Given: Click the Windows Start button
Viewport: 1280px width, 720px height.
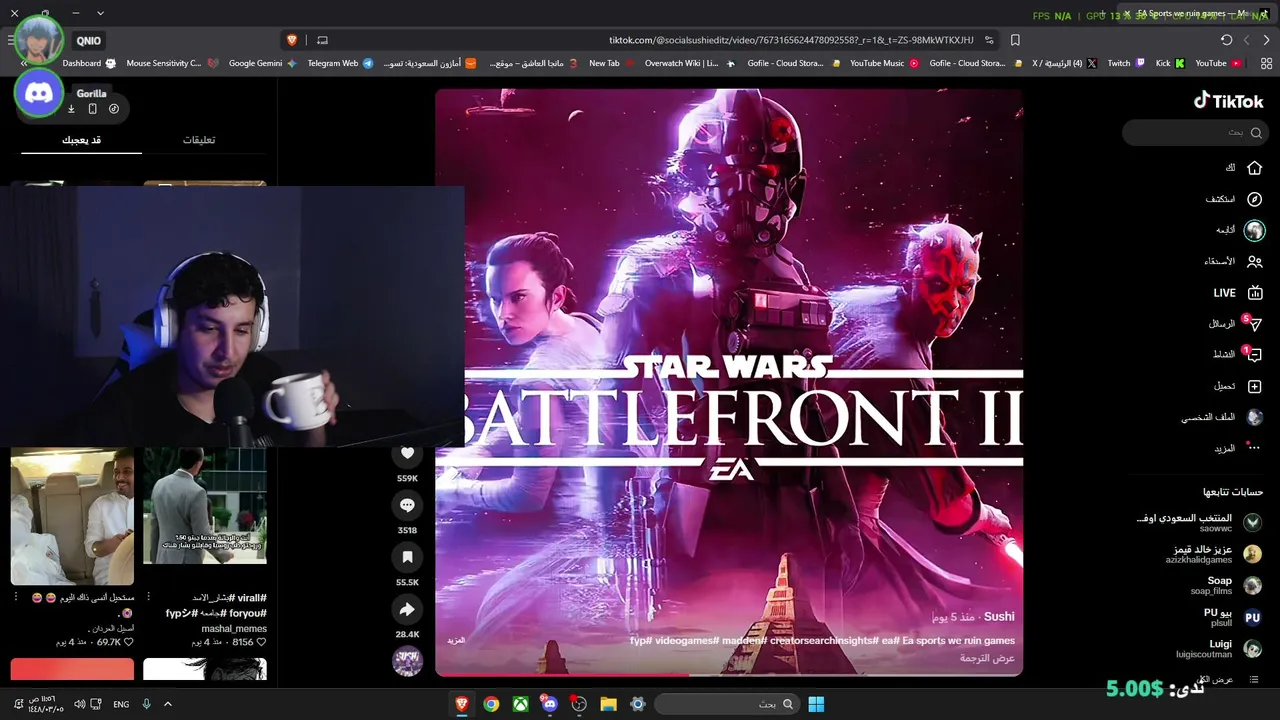Looking at the screenshot, I should coord(816,704).
